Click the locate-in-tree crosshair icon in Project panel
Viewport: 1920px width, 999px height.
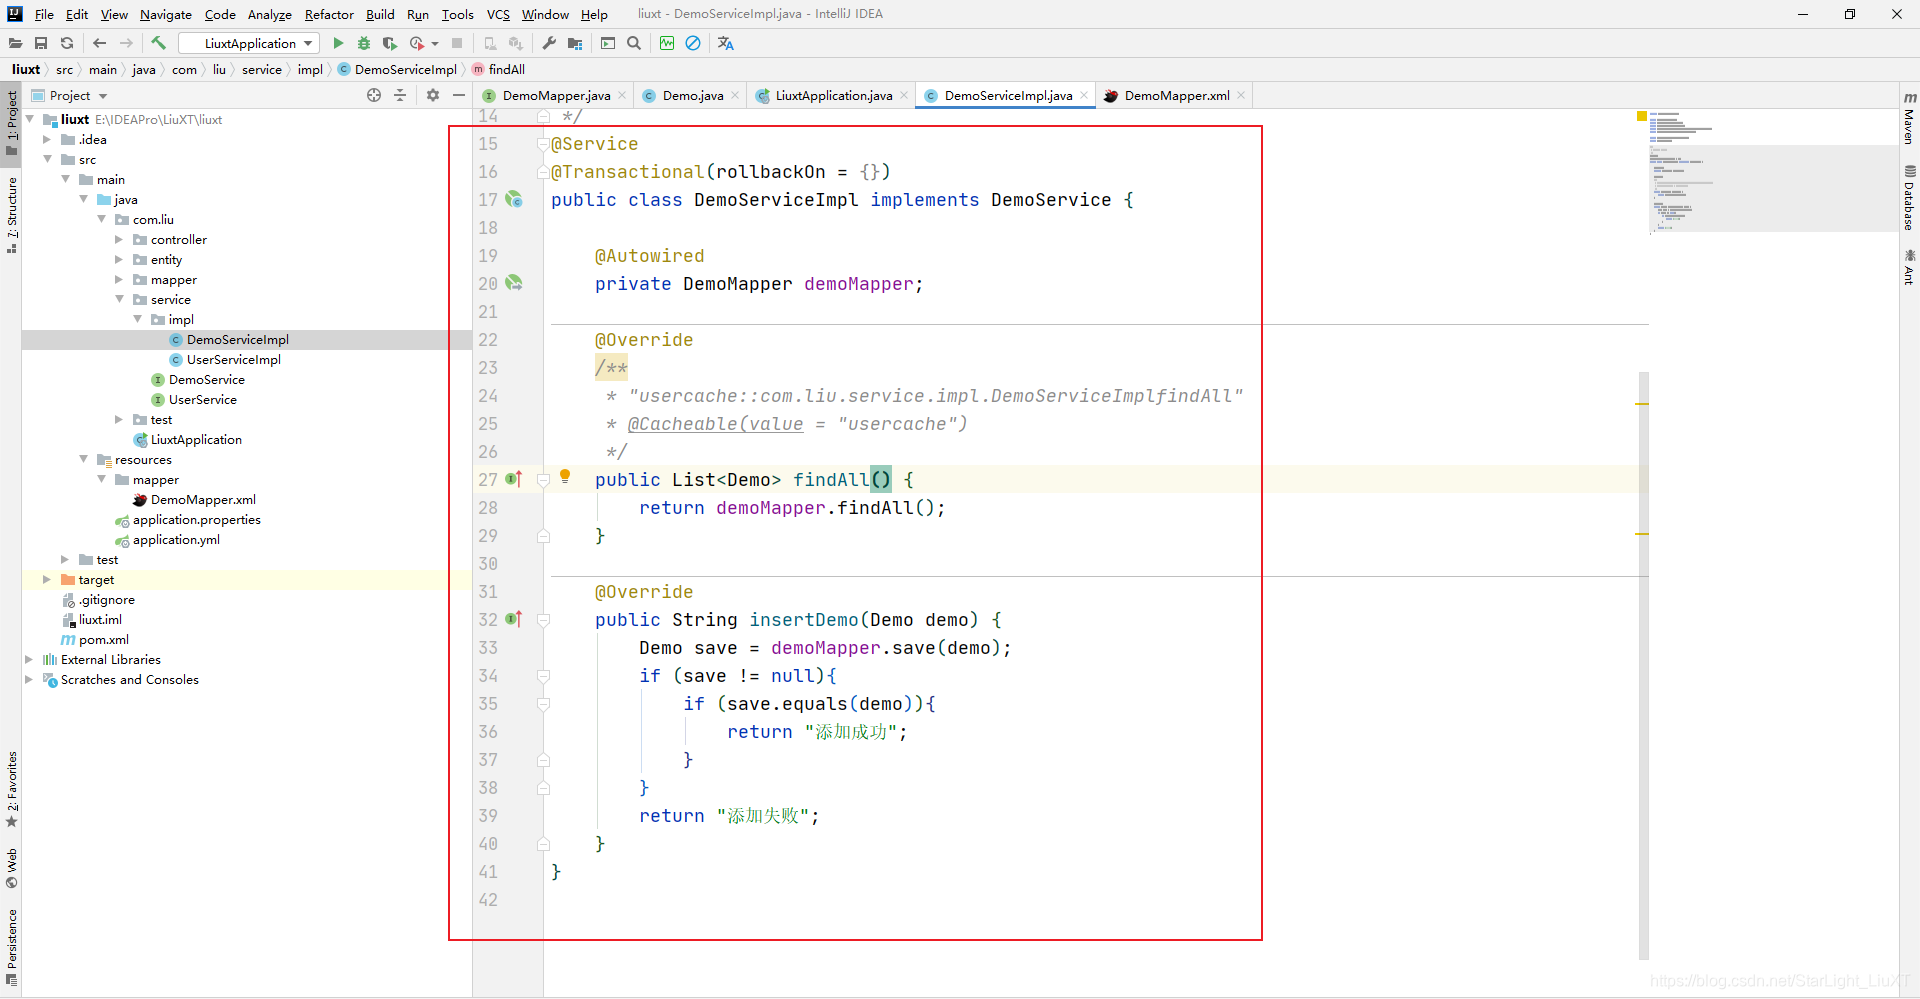[374, 95]
